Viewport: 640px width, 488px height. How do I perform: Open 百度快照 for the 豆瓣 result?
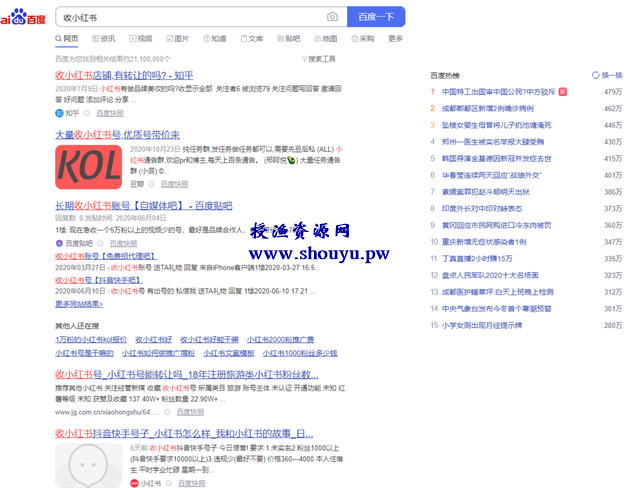(x=174, y=184)
